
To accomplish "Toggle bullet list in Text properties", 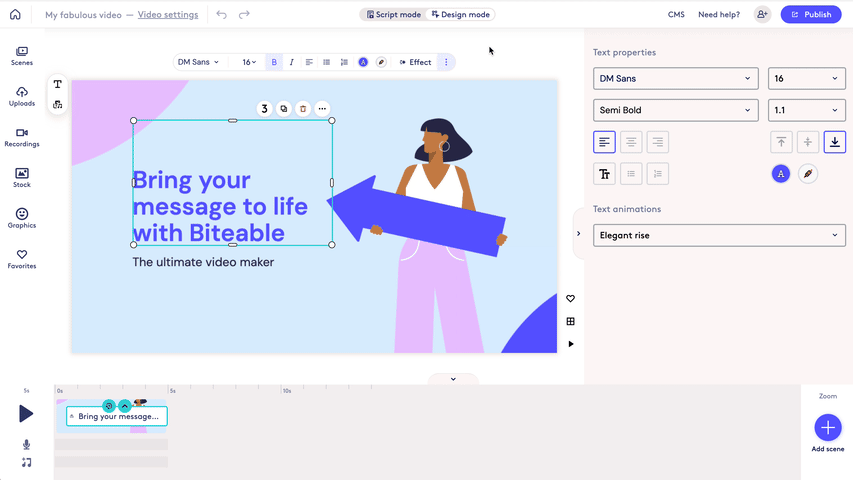I will pos(631,174).
